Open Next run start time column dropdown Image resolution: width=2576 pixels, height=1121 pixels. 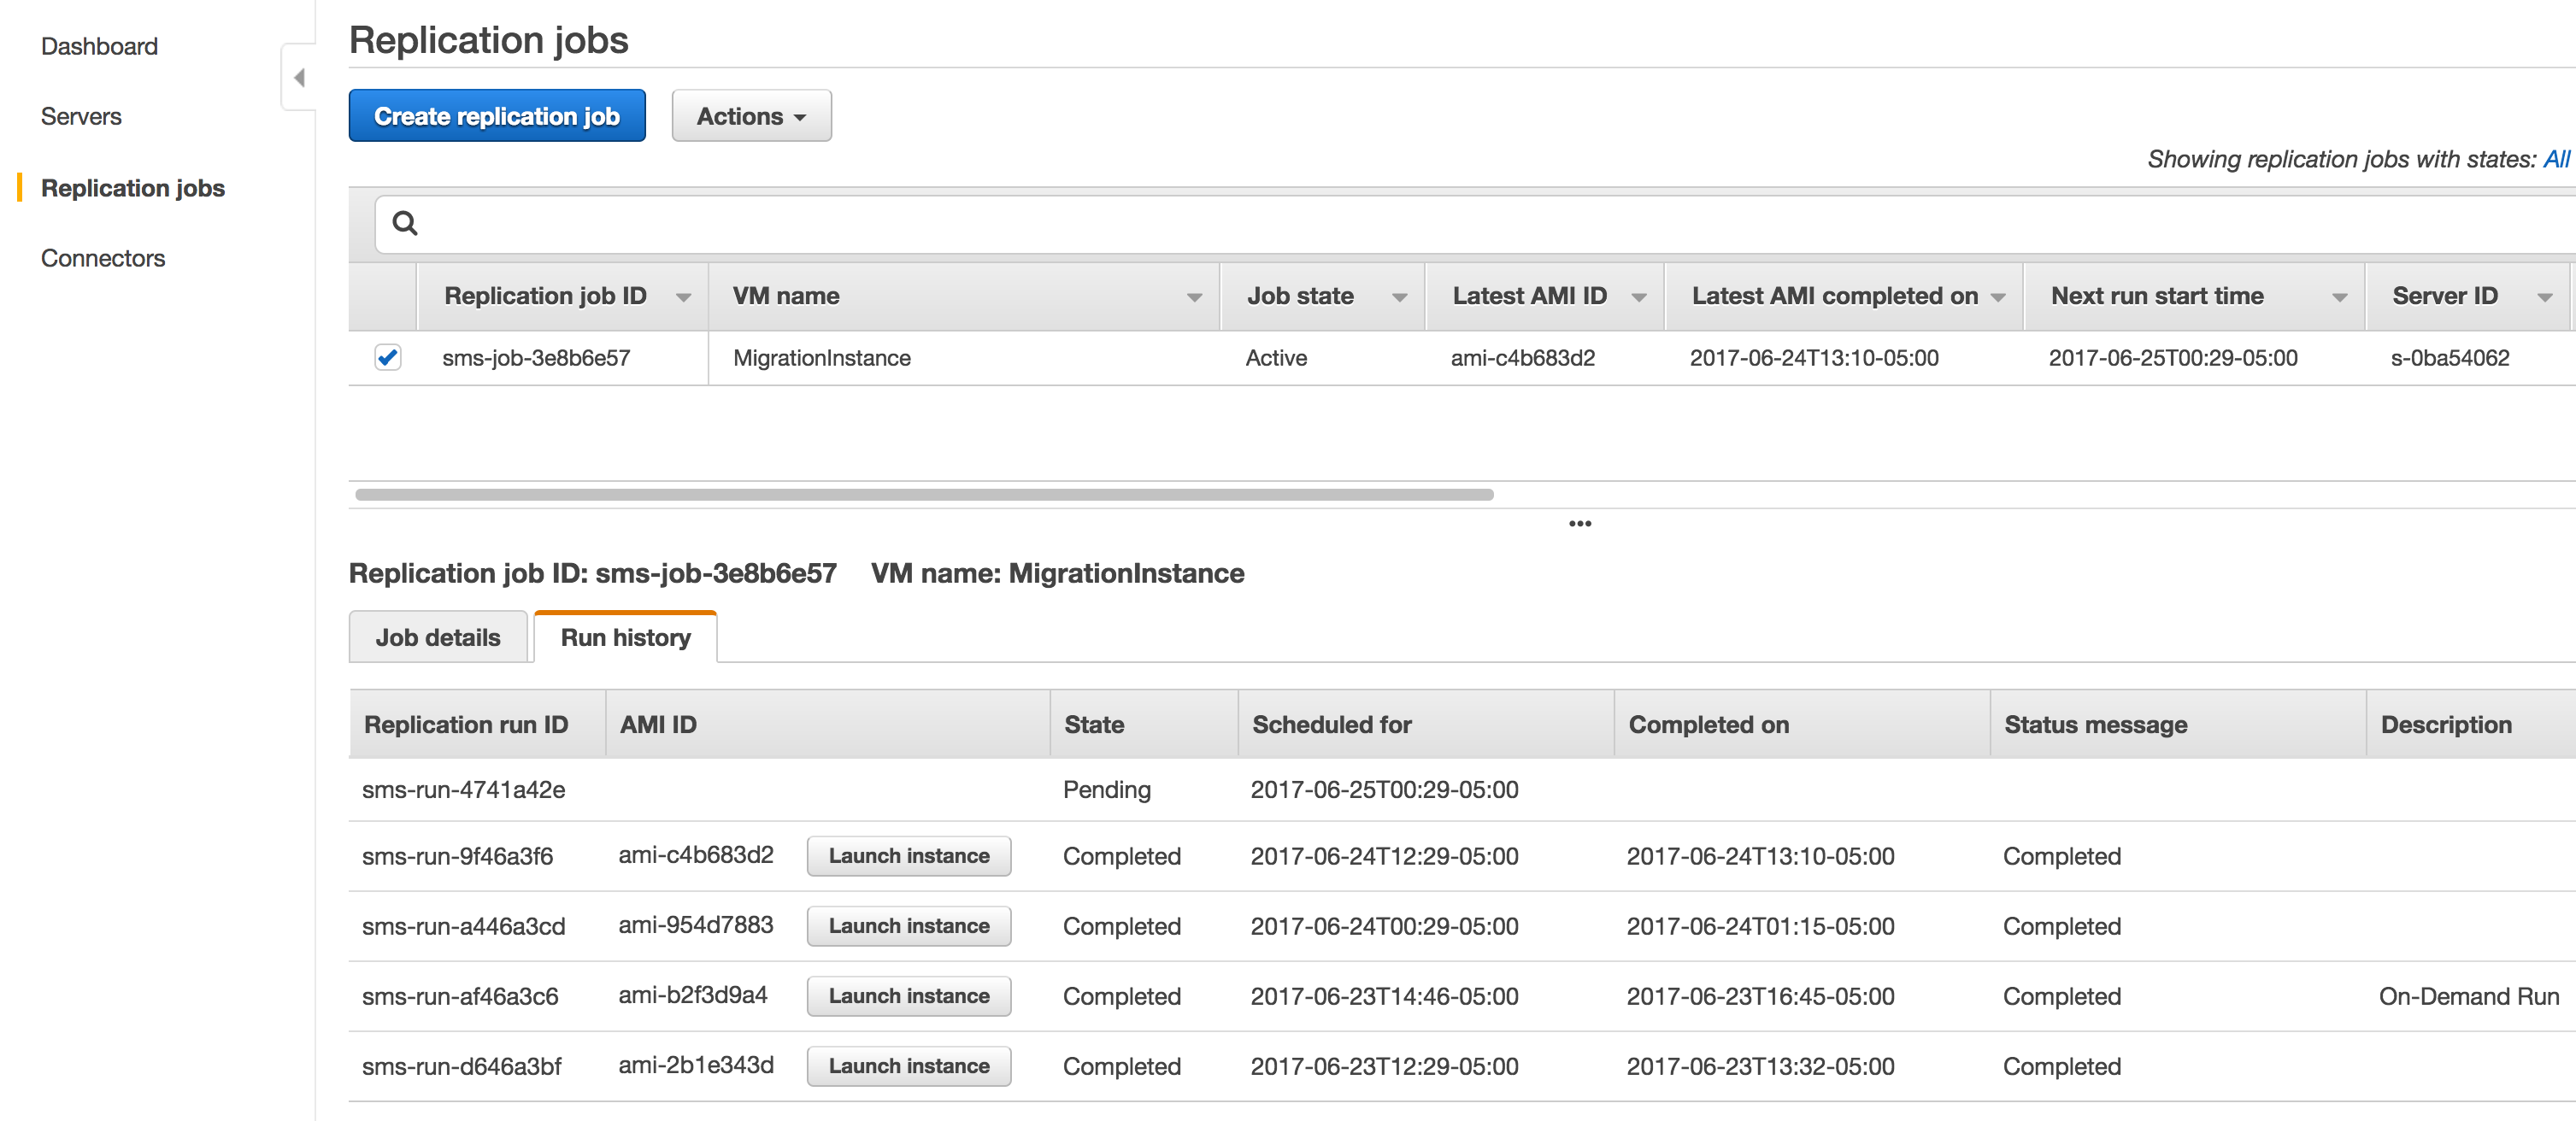(x=2339, y=297)
